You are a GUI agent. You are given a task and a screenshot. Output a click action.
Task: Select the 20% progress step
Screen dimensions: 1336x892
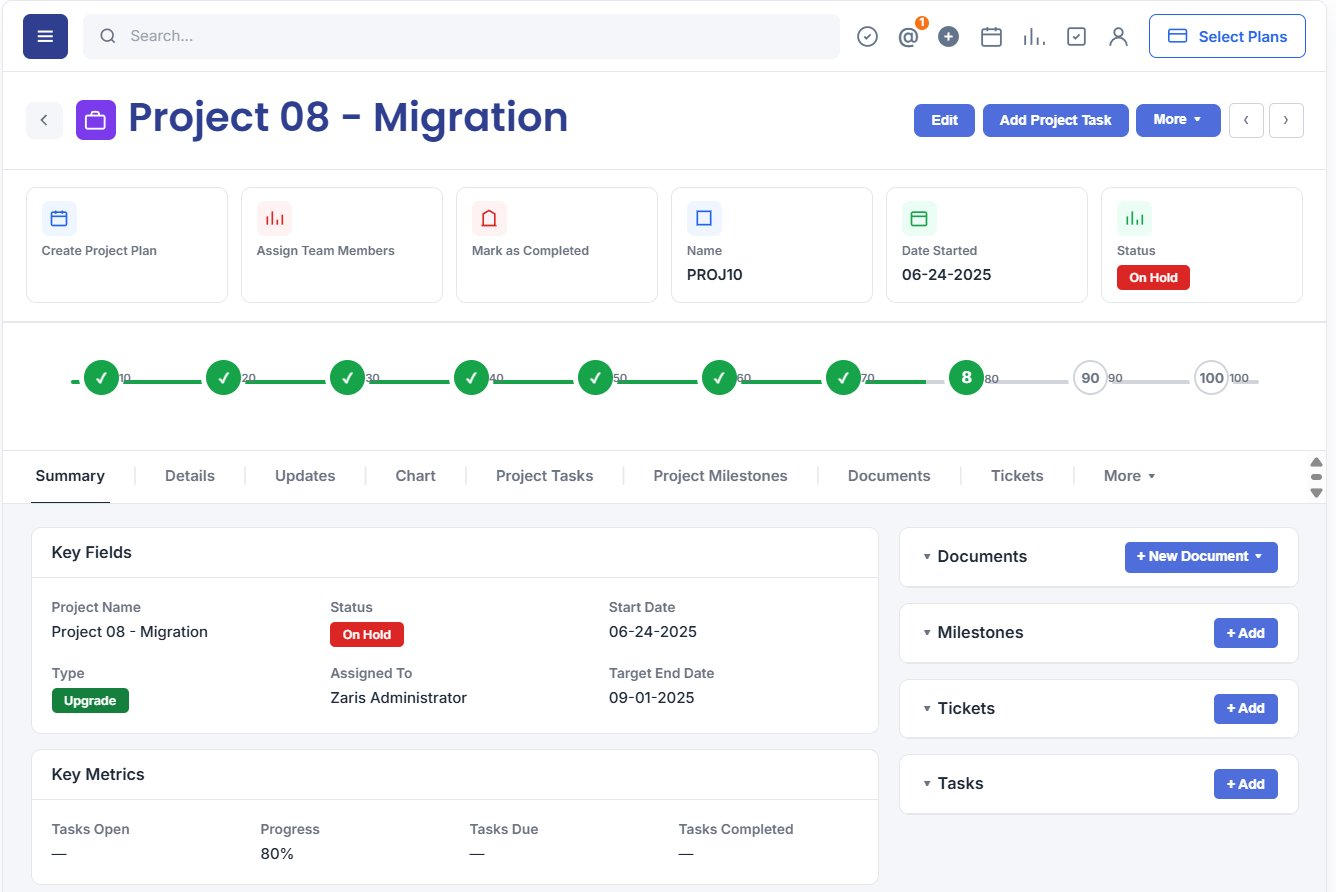[x=223, y=378]
